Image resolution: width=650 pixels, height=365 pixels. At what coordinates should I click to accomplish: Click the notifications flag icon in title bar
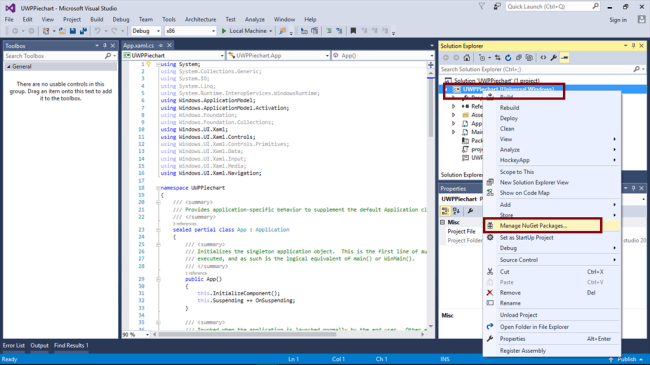[x=482, y=7]
